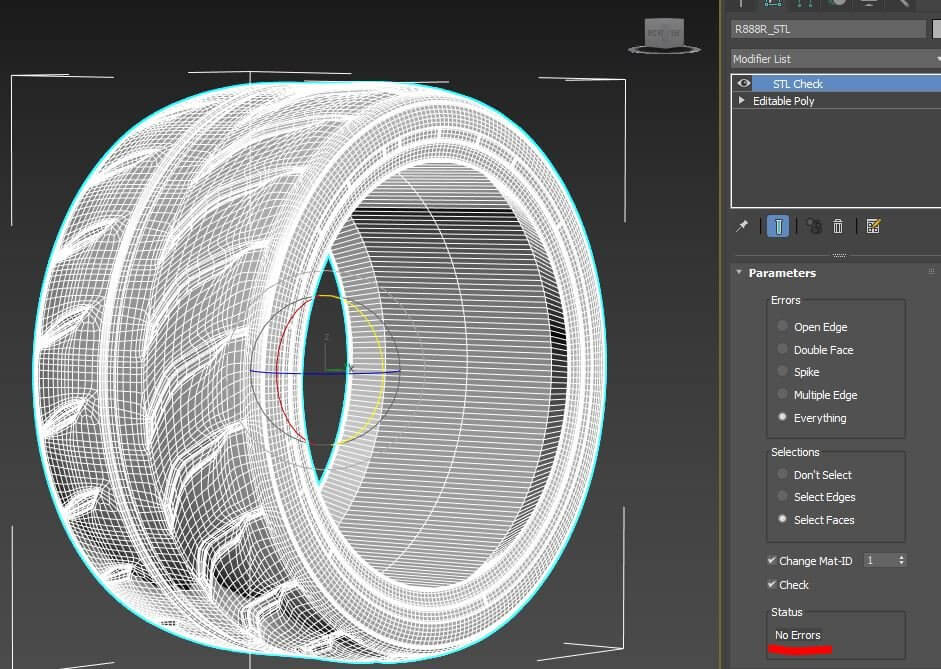Screen dimensions: 941x669
Task: Click the R888R_STL object name field
Action: 828,29
